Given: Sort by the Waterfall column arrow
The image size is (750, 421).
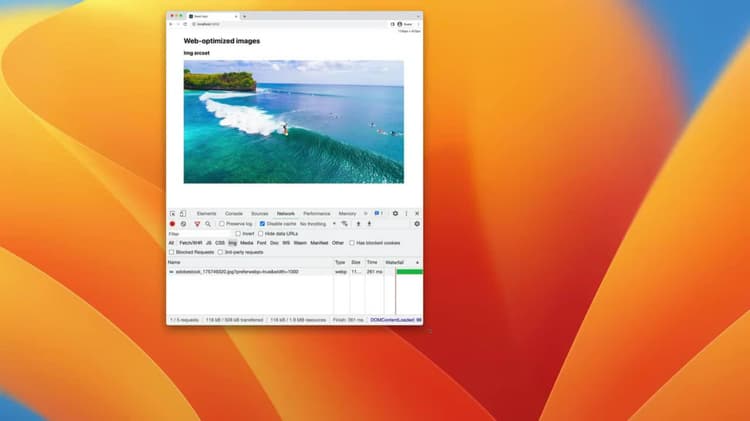Looking at the screenshot, I should 417,263.
